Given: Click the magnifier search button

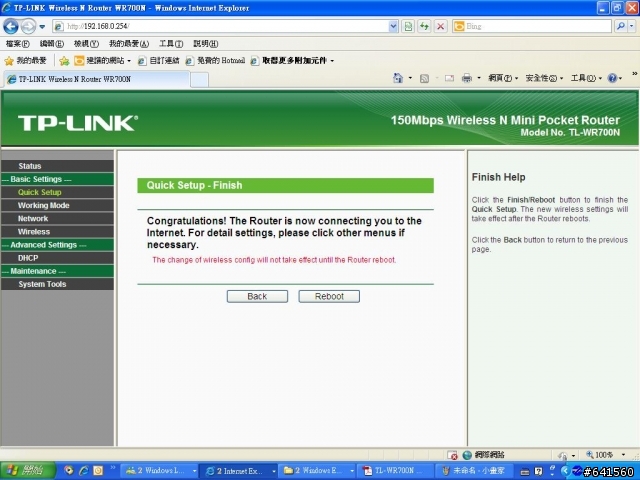Looking at the screenshot, I should click(621, 27).
